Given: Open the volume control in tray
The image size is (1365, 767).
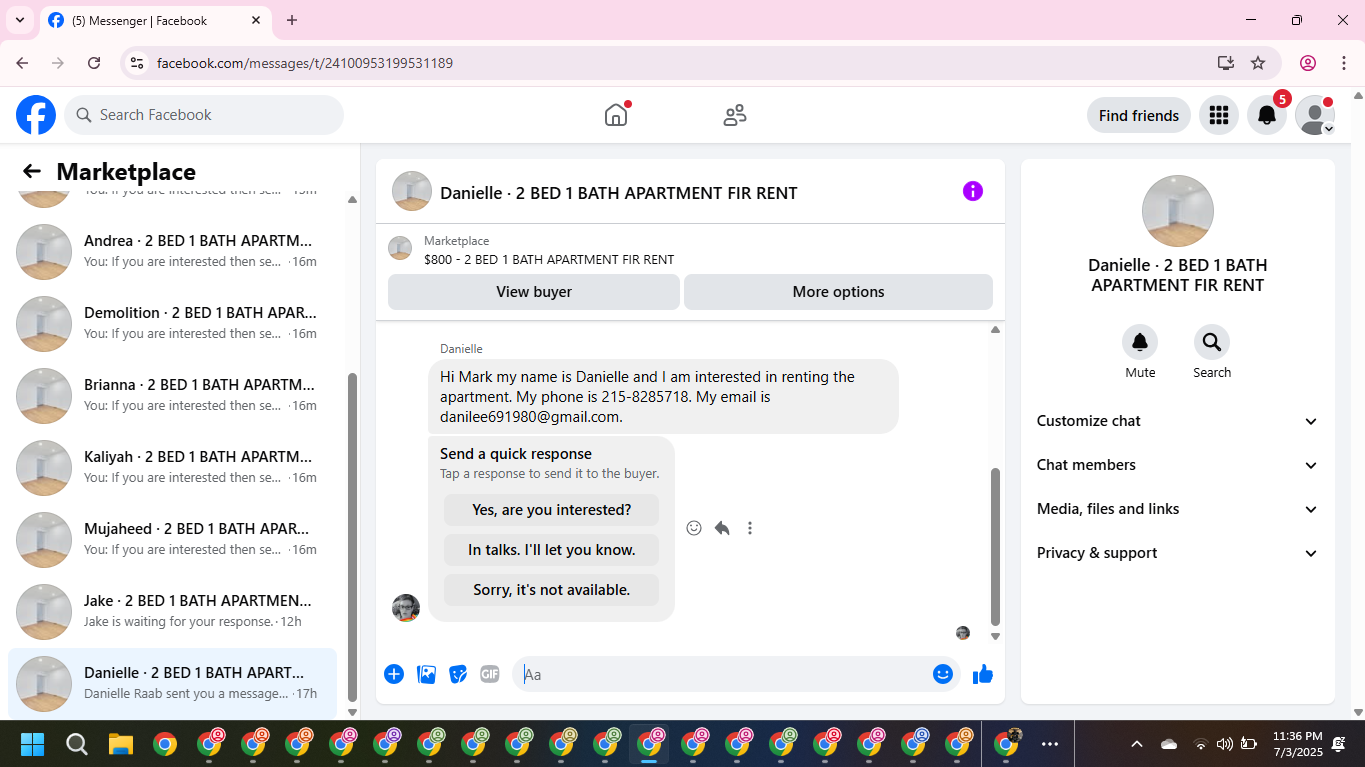Looking at the screenshot, I should [1225, 744].
